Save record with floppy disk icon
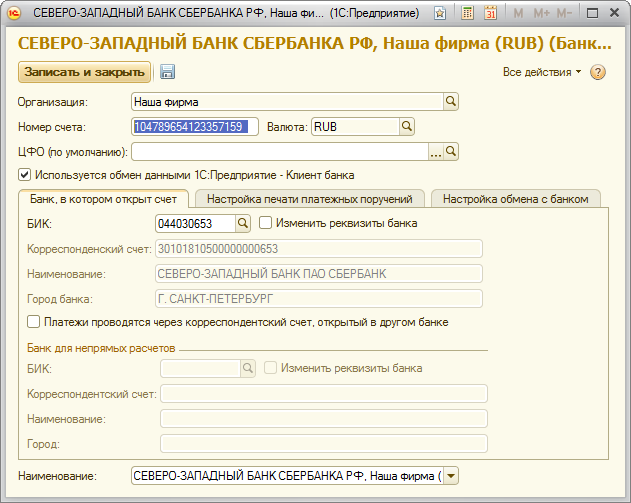The width and height of the screenshot is (631, 503). (167, 72)
